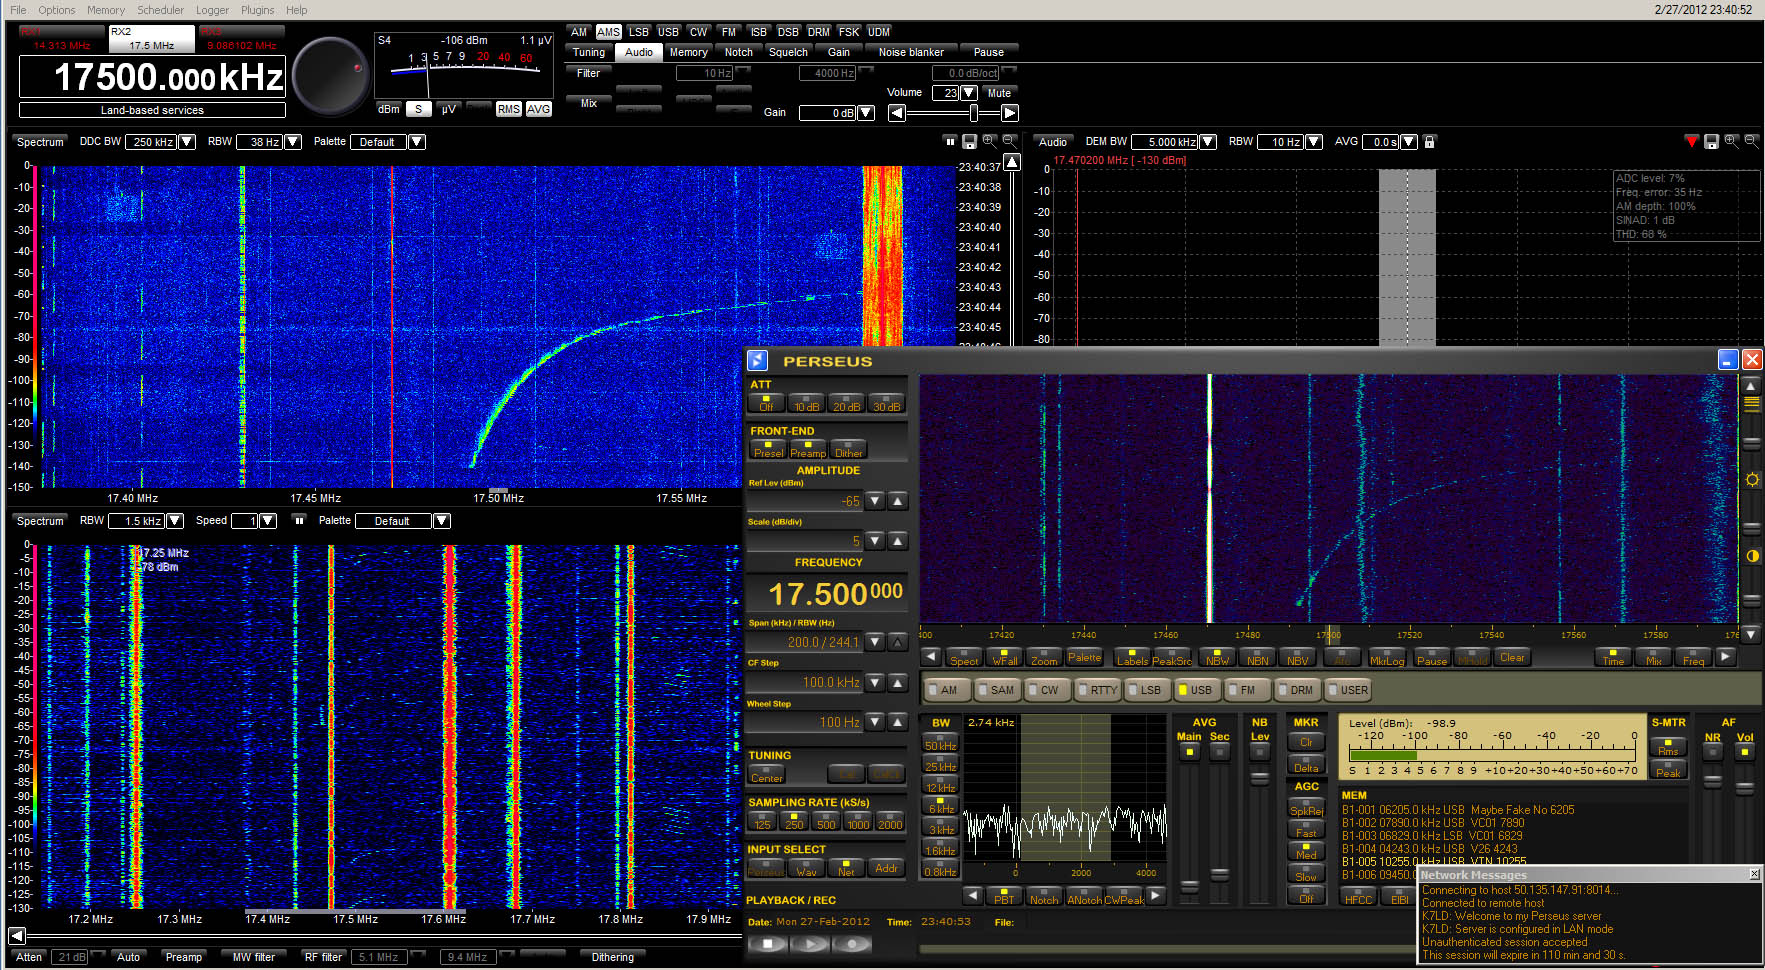Stop playback in Perseus PLAYBACK/REC

[x=768, y=943]
